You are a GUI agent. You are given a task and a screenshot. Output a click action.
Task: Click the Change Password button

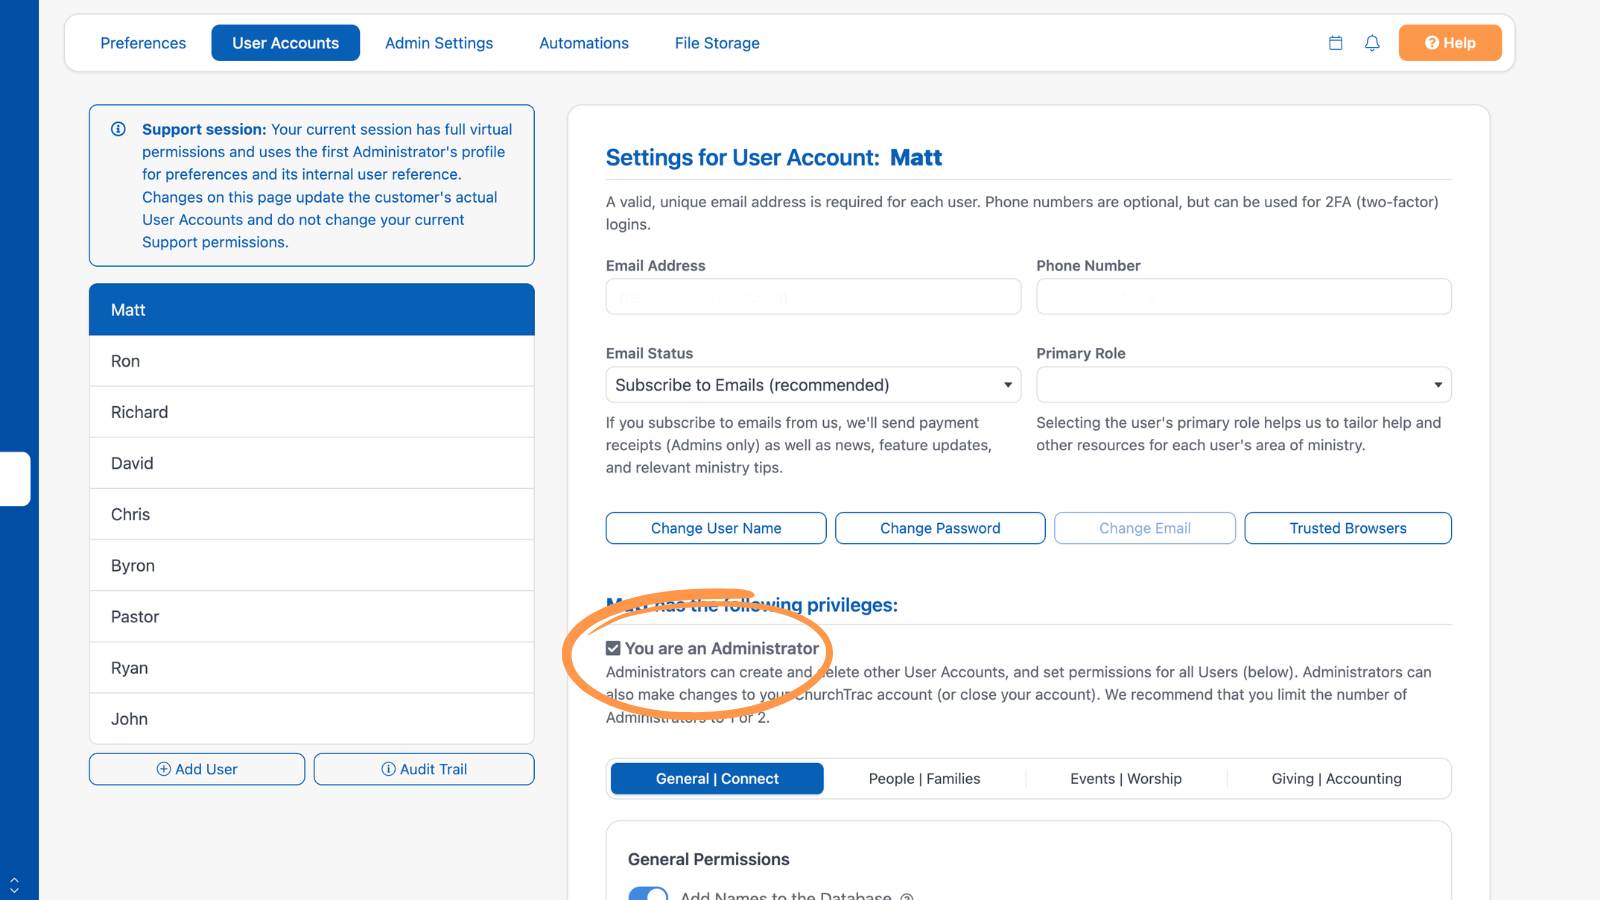coord(940,528)
